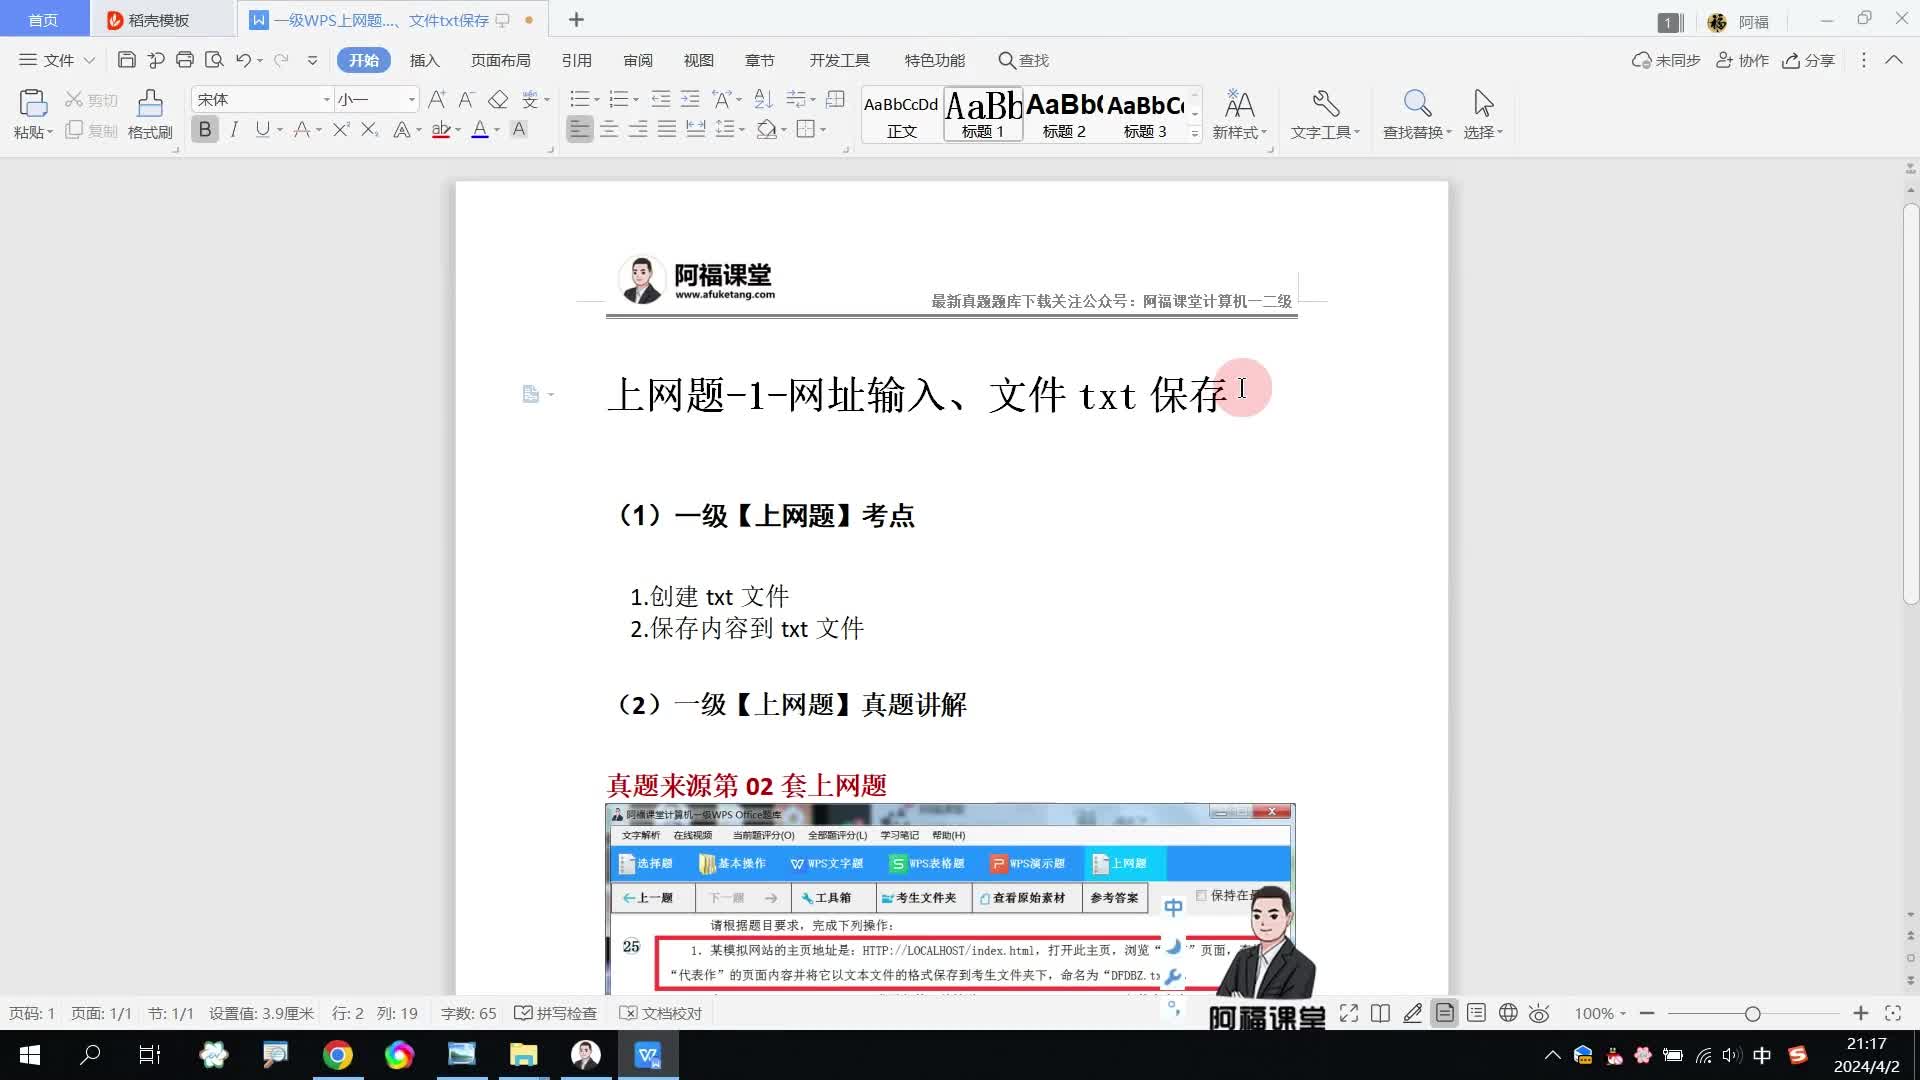
Task: Open the 插入 (Insert) ribbon tab
Action: pyautogui.click(x=424, y=60)
